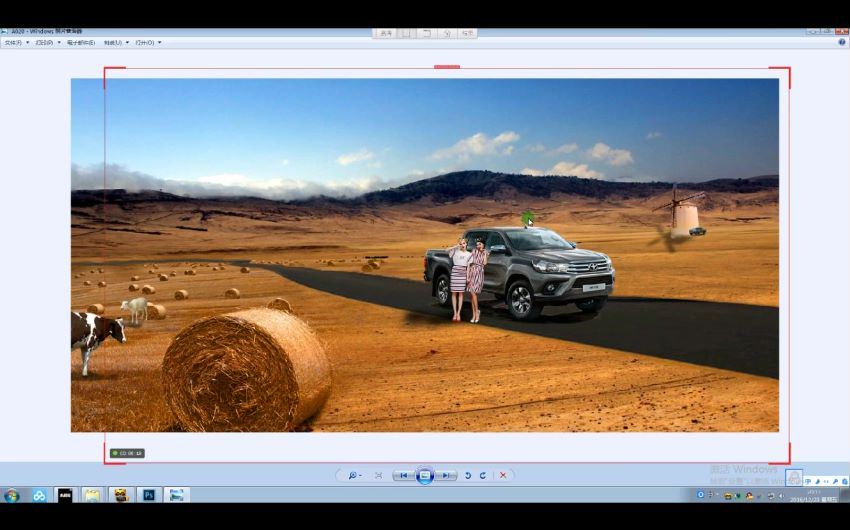Open the file explorer folder in the taskbar
This screenshot has height=530, width=850.
point(92,495)
